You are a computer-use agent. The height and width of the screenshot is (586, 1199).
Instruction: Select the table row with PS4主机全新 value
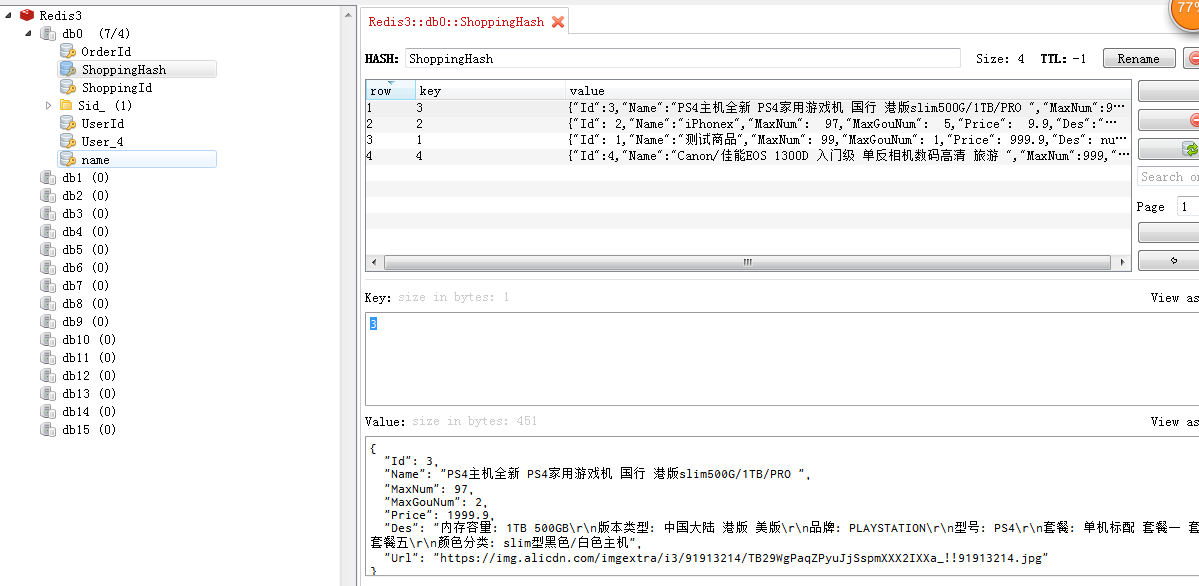click(x=748, y=108)
